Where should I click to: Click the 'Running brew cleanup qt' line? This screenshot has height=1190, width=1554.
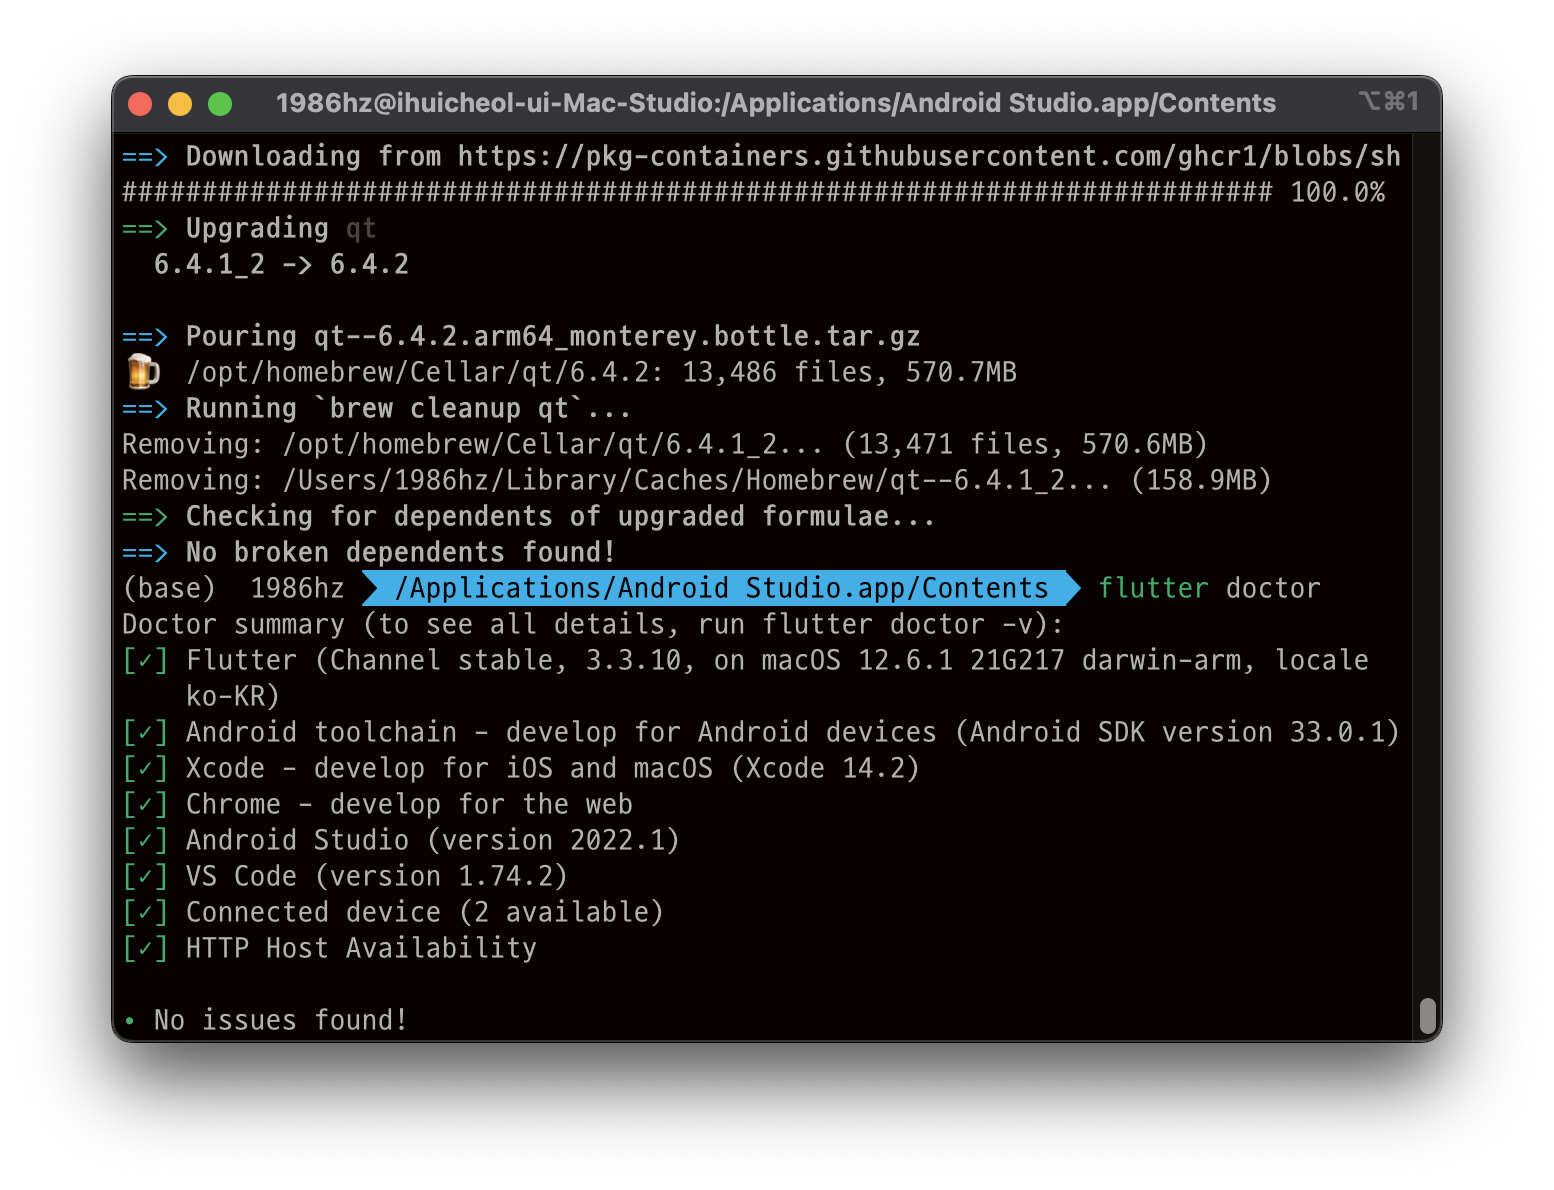click(377, 409)
